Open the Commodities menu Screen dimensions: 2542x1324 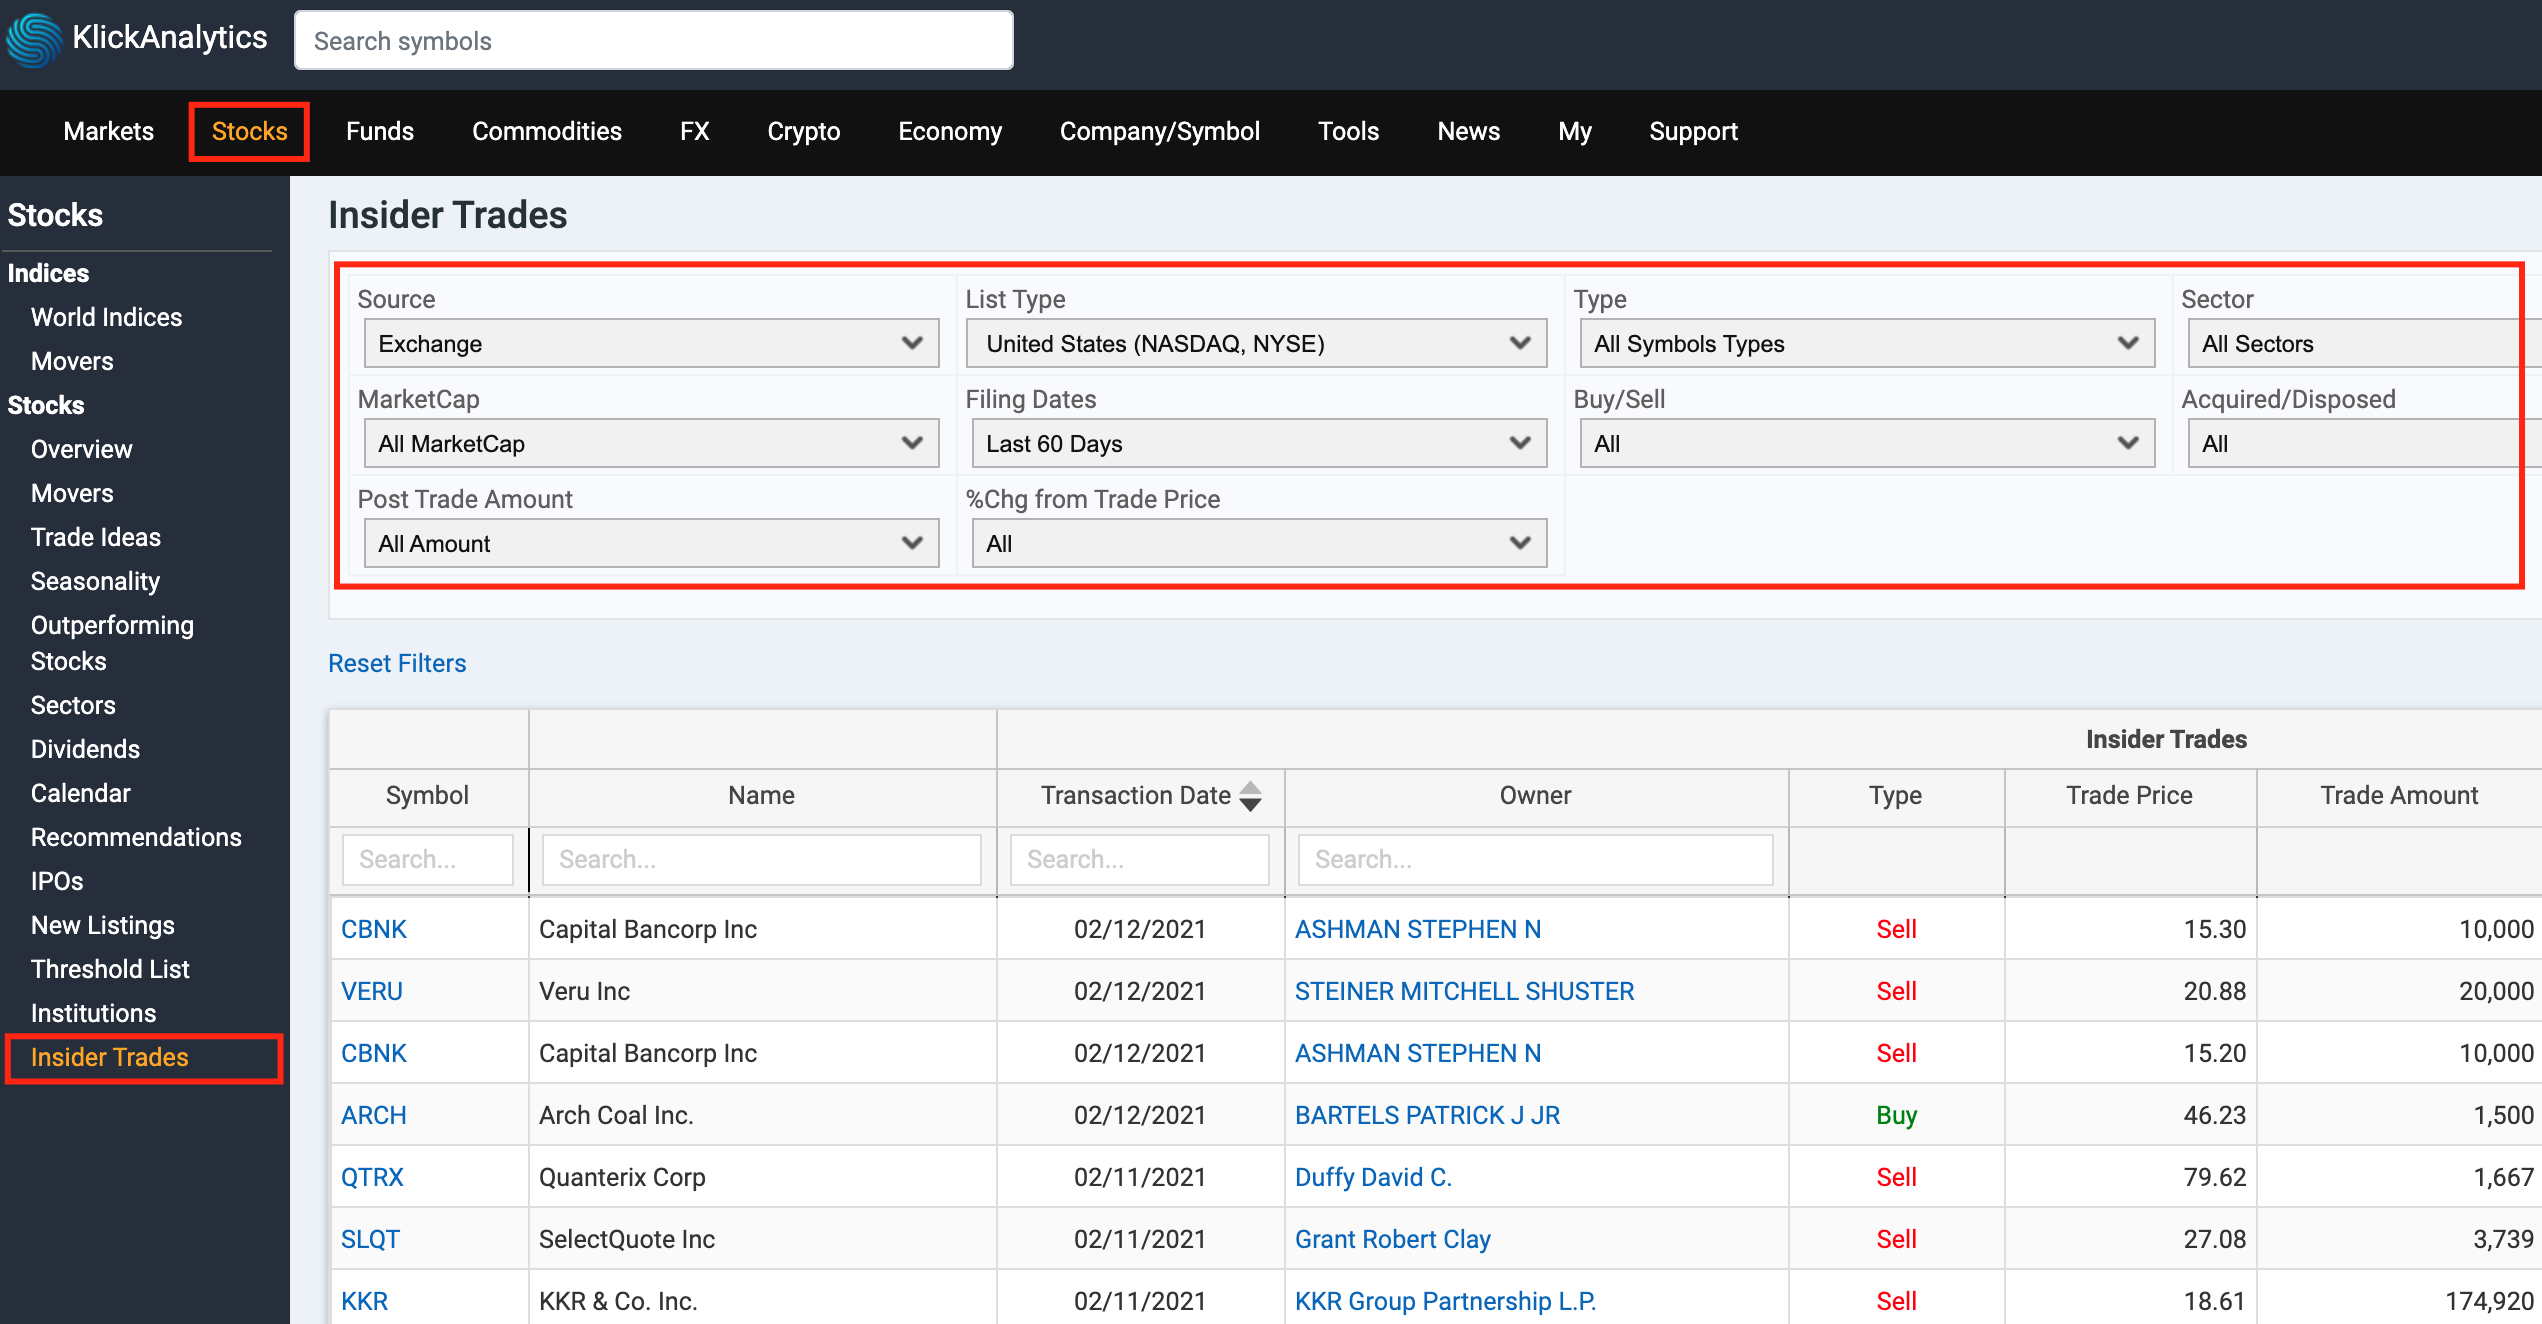tap(547, 131)
